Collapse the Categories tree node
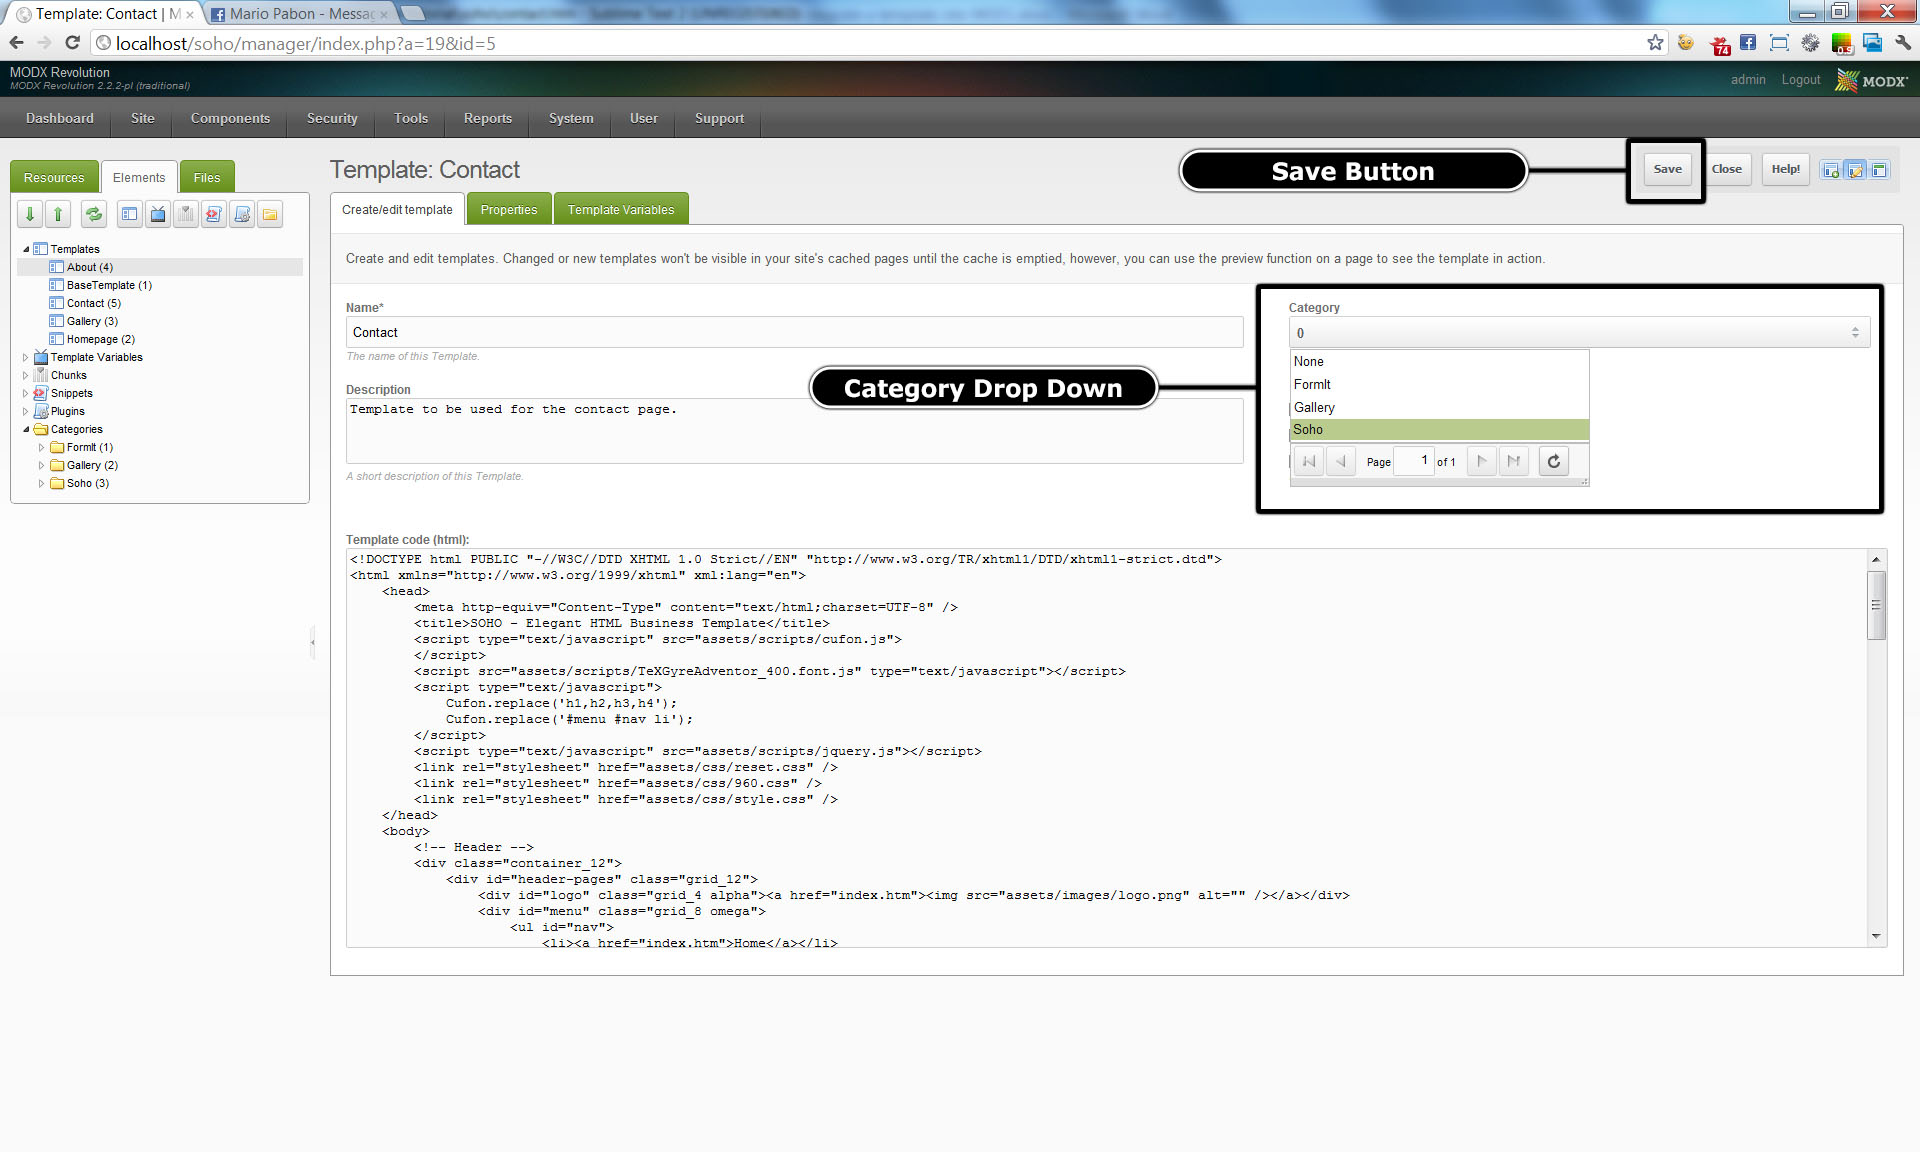The height and width of the screenshot is (1152, 1920). [26, 429]
